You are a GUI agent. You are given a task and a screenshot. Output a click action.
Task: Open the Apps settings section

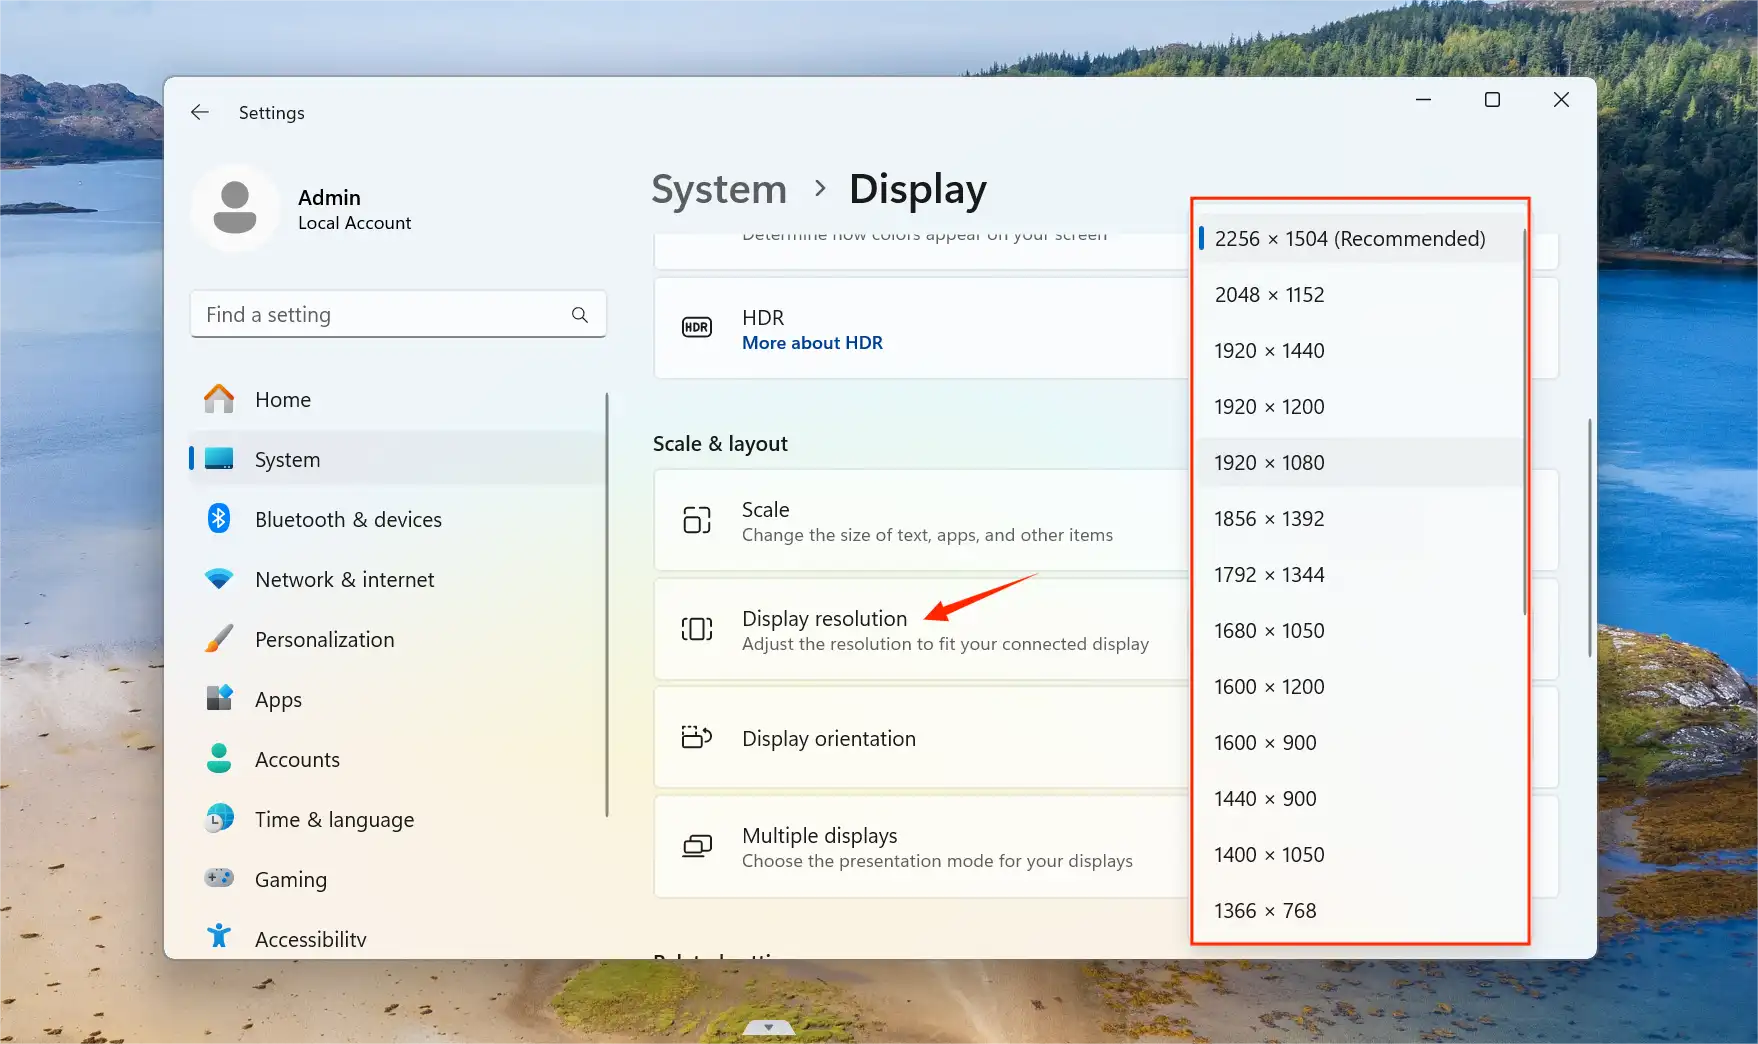point(397,699)
